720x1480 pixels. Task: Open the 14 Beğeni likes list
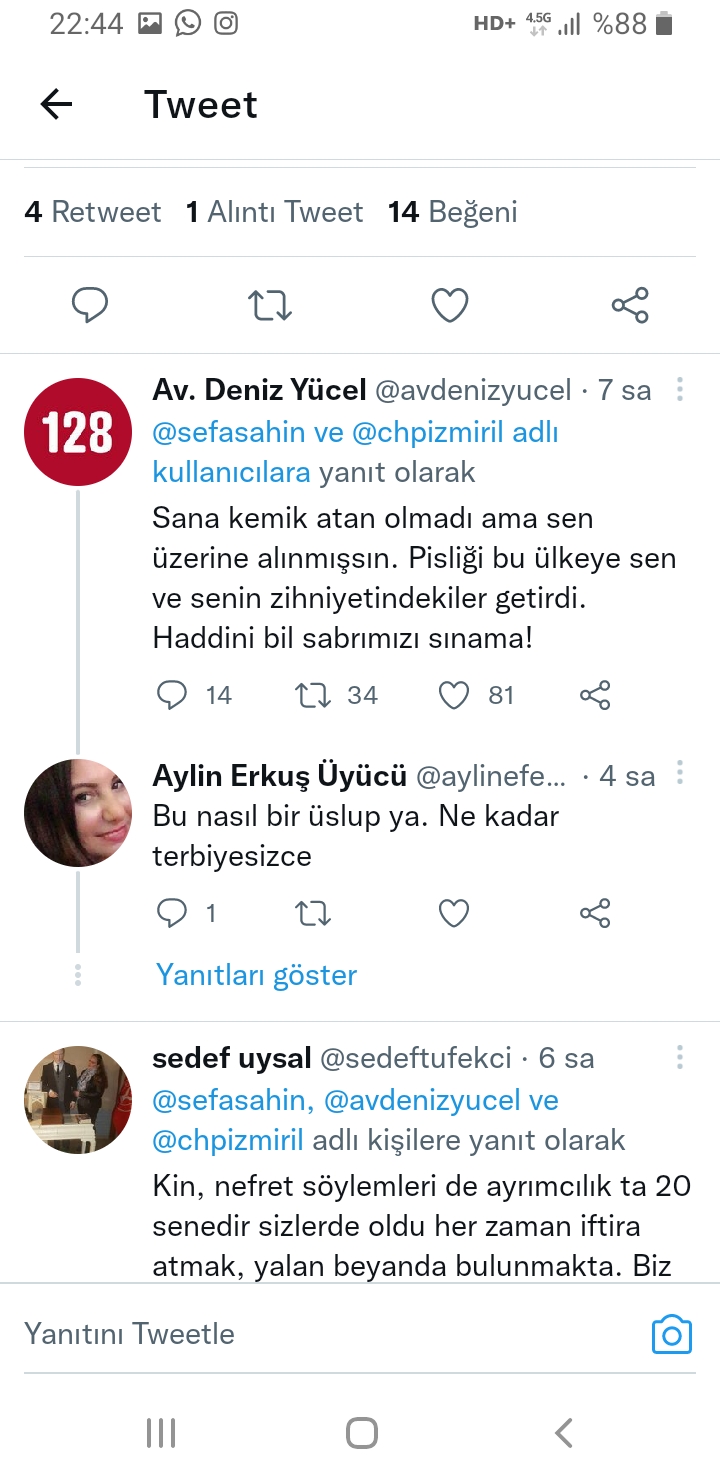click(x=453, y=212)
